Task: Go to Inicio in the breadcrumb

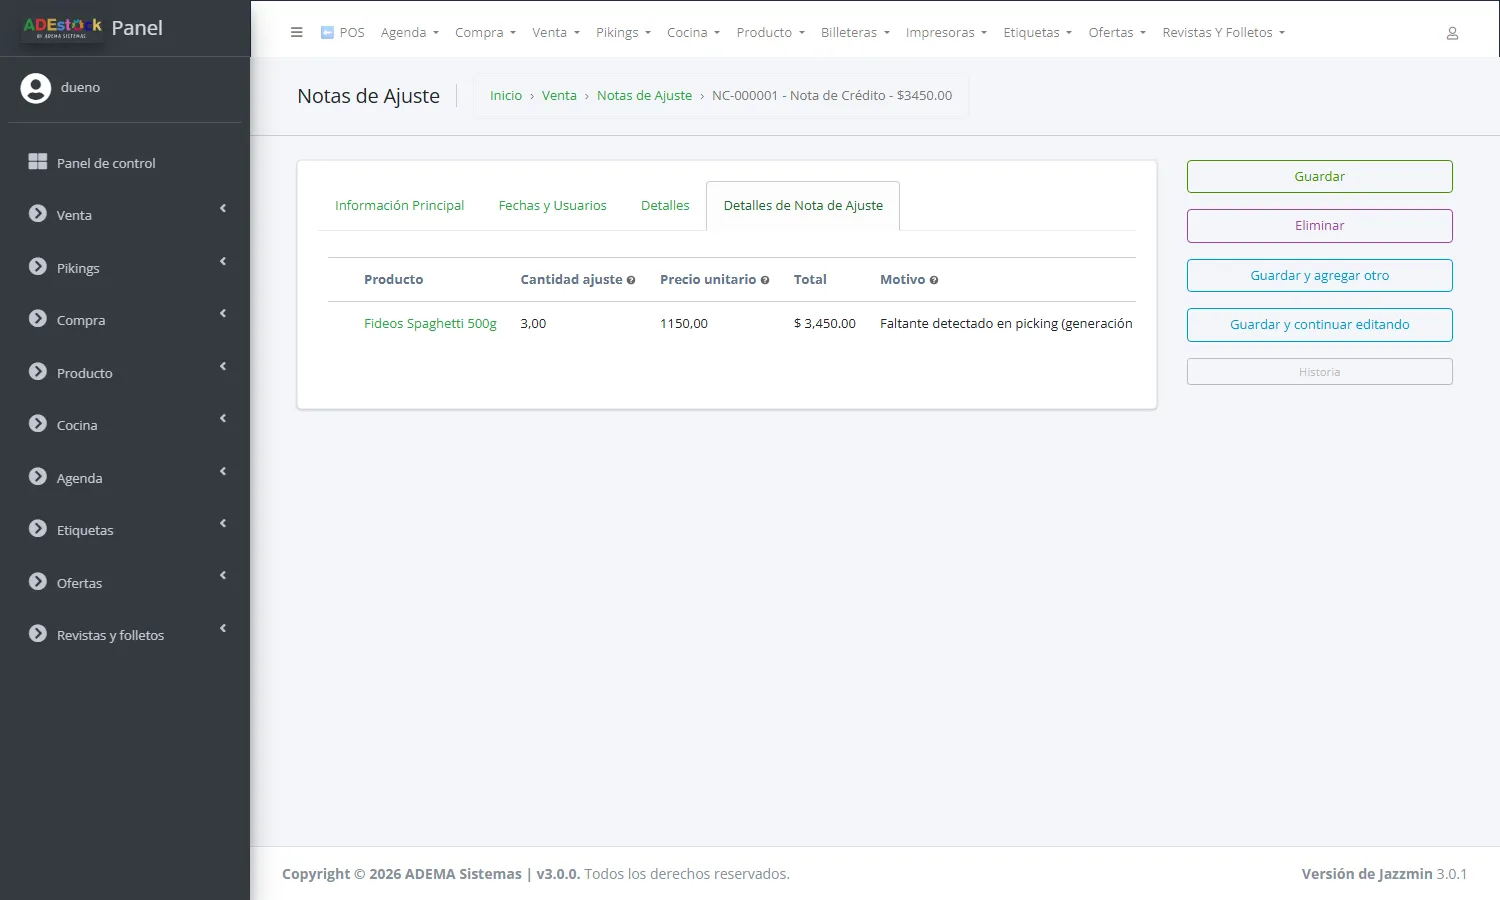Action: (506, 96)
